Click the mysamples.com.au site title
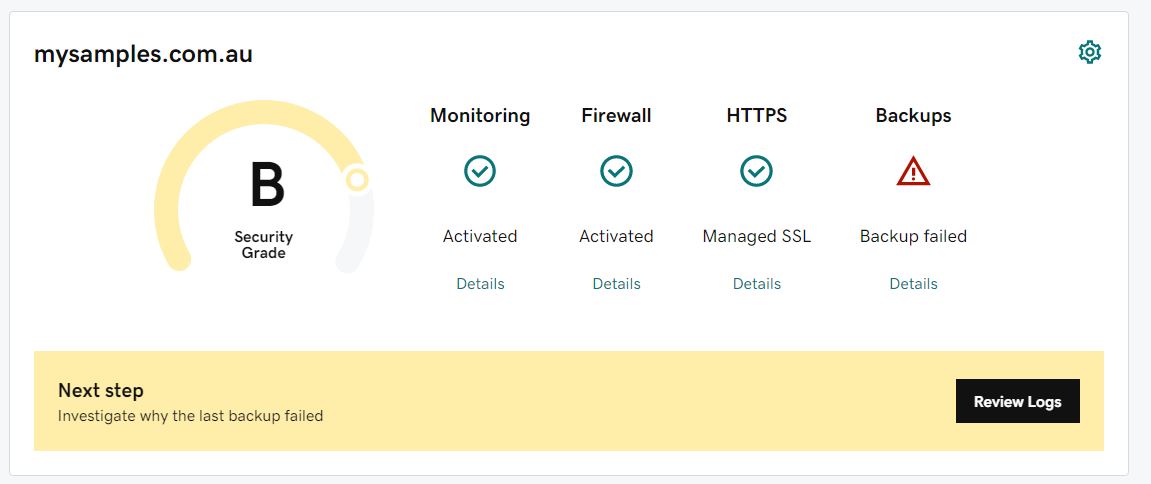The width and height of the screenshot is (1151, 484). pyautogui.click(x=143, y=55)
